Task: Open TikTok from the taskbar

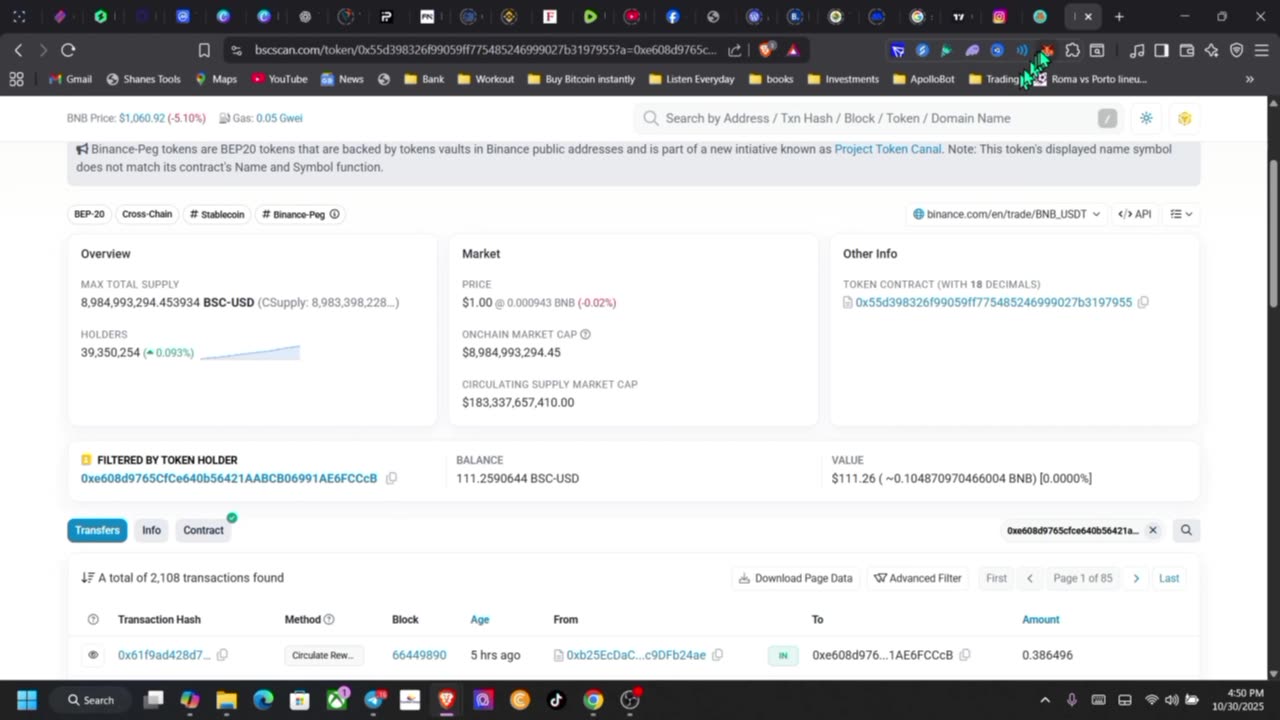Action: tap(557, 700)
